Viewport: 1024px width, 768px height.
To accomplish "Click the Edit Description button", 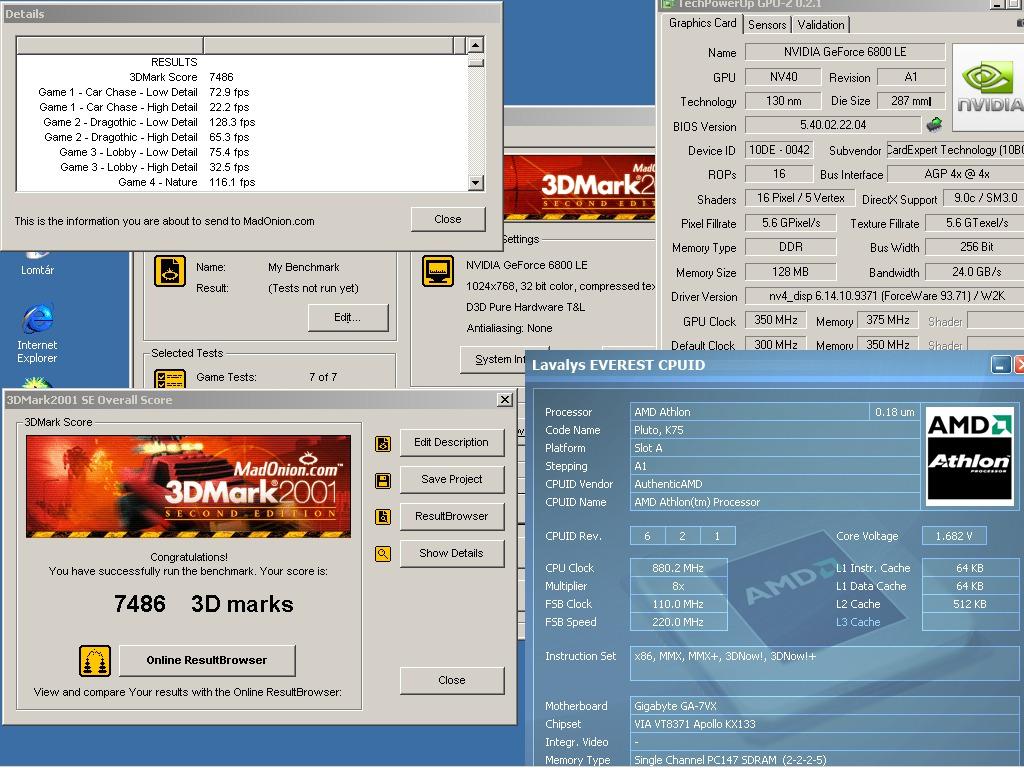I will point(451,443).
